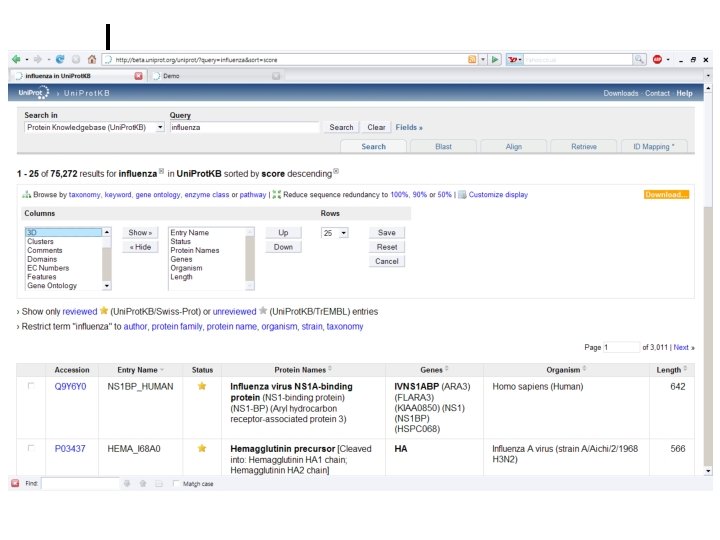The width and height of the screenshot is (720, 540).
Task: Open the Align tab
Action: 513,146
